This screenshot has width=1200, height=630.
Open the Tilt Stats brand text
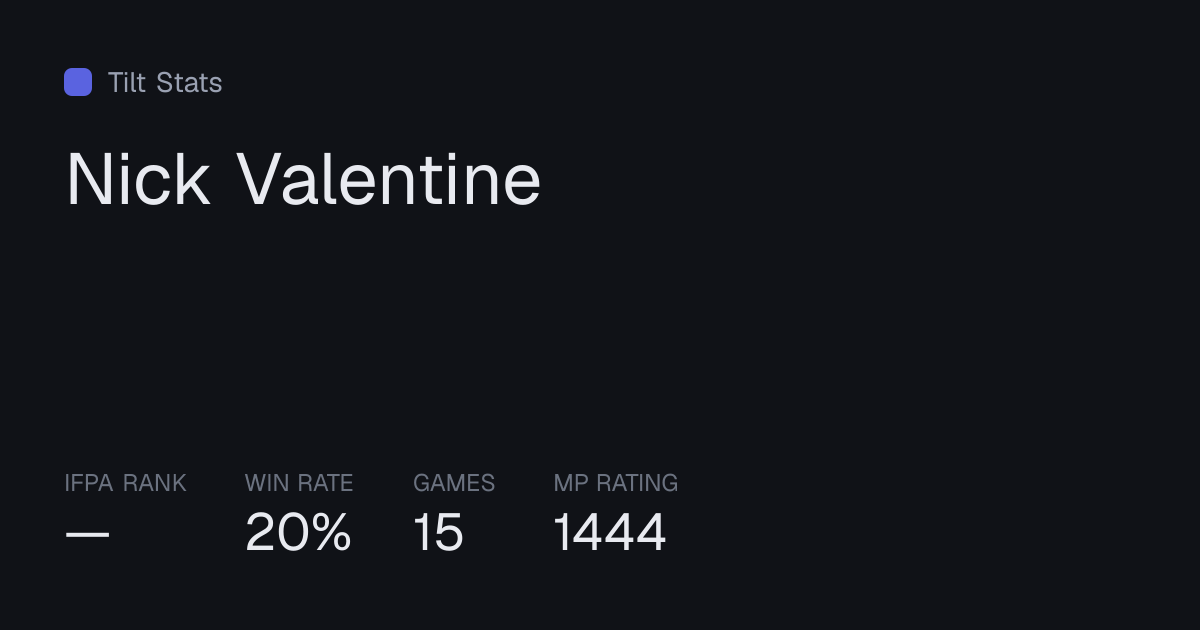165,82
